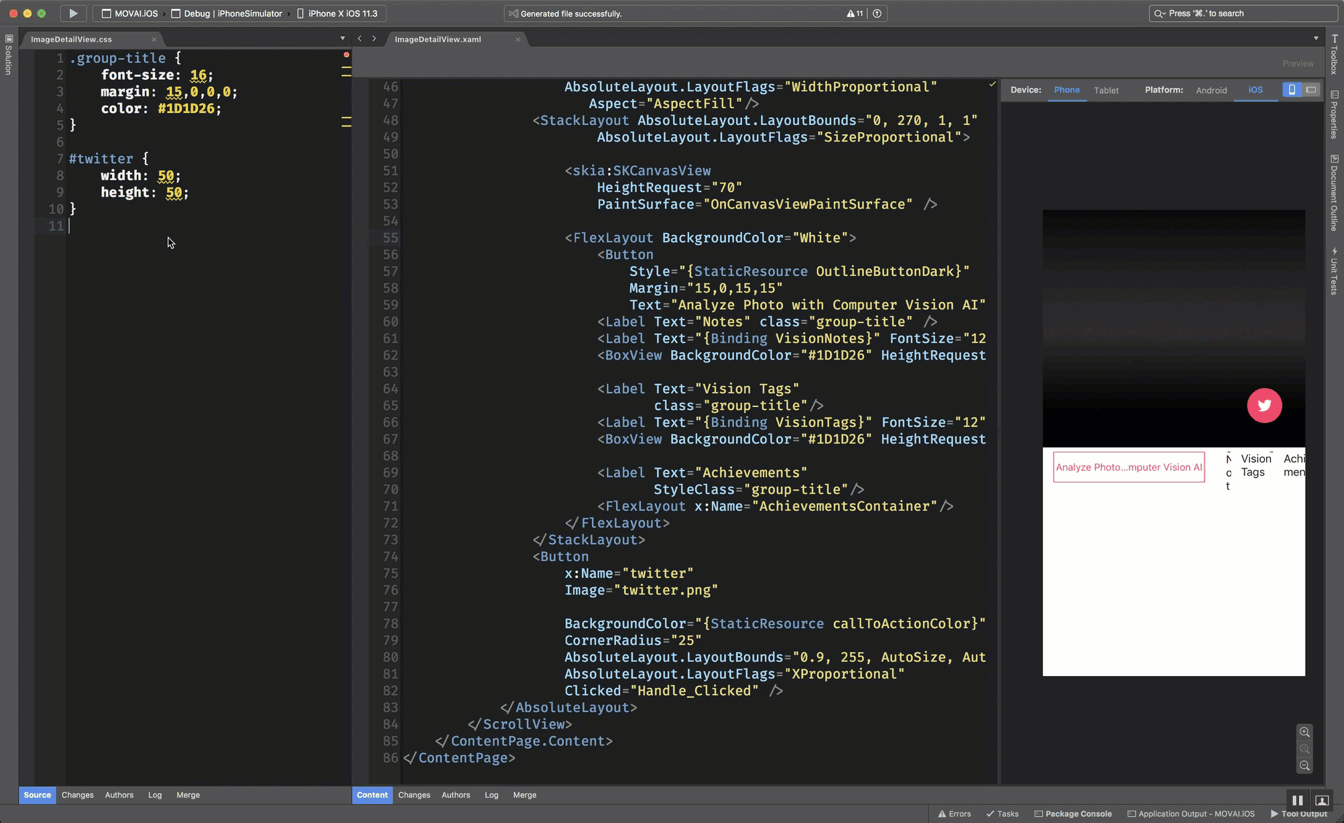Viewport: 1344px width, 823px height.
Task: Close the ImageDetailView.xaml tab
Action: tap(518, 39)
